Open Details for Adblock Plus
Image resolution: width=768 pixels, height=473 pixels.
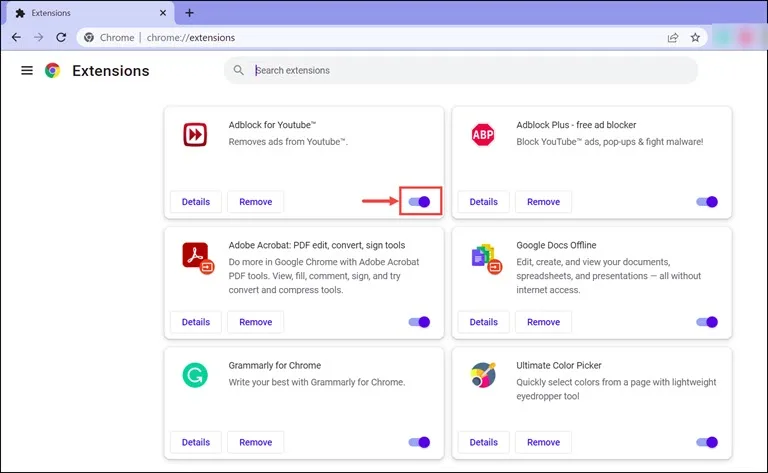coord(483,202)
